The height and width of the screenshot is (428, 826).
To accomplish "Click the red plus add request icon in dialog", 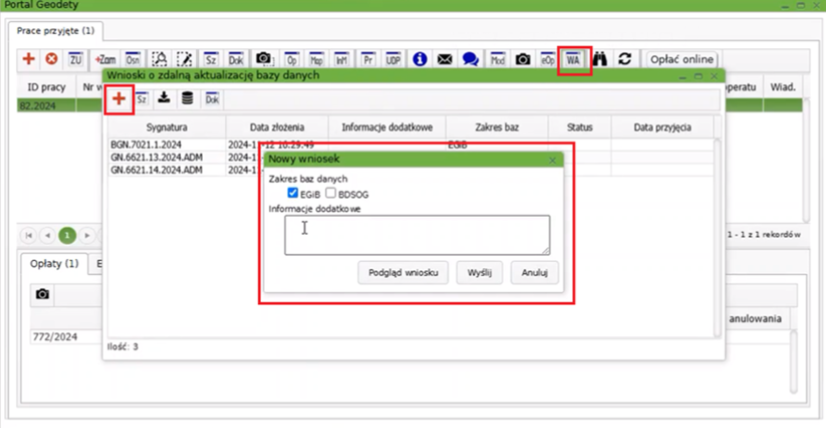I will click(x=119, y=99).
